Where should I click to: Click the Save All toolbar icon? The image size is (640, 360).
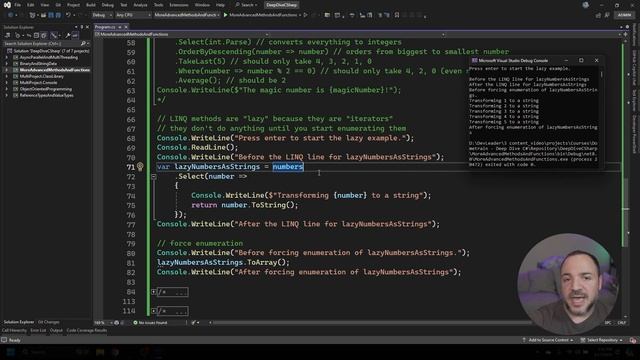58,15
